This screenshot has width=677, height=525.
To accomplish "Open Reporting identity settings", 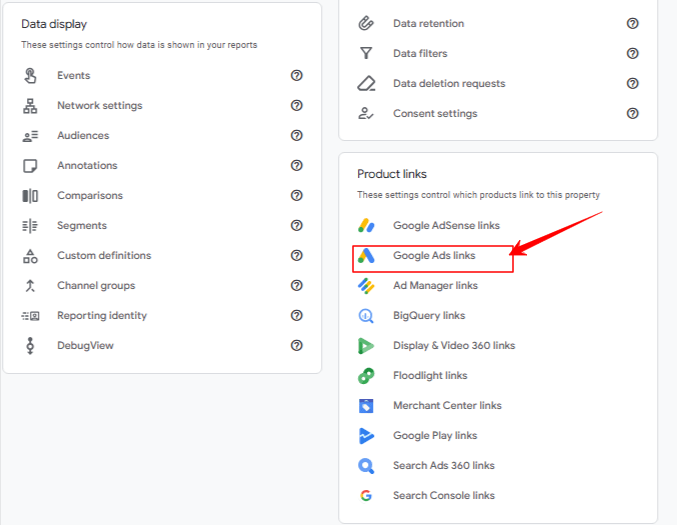I will (x=102, y=316).
